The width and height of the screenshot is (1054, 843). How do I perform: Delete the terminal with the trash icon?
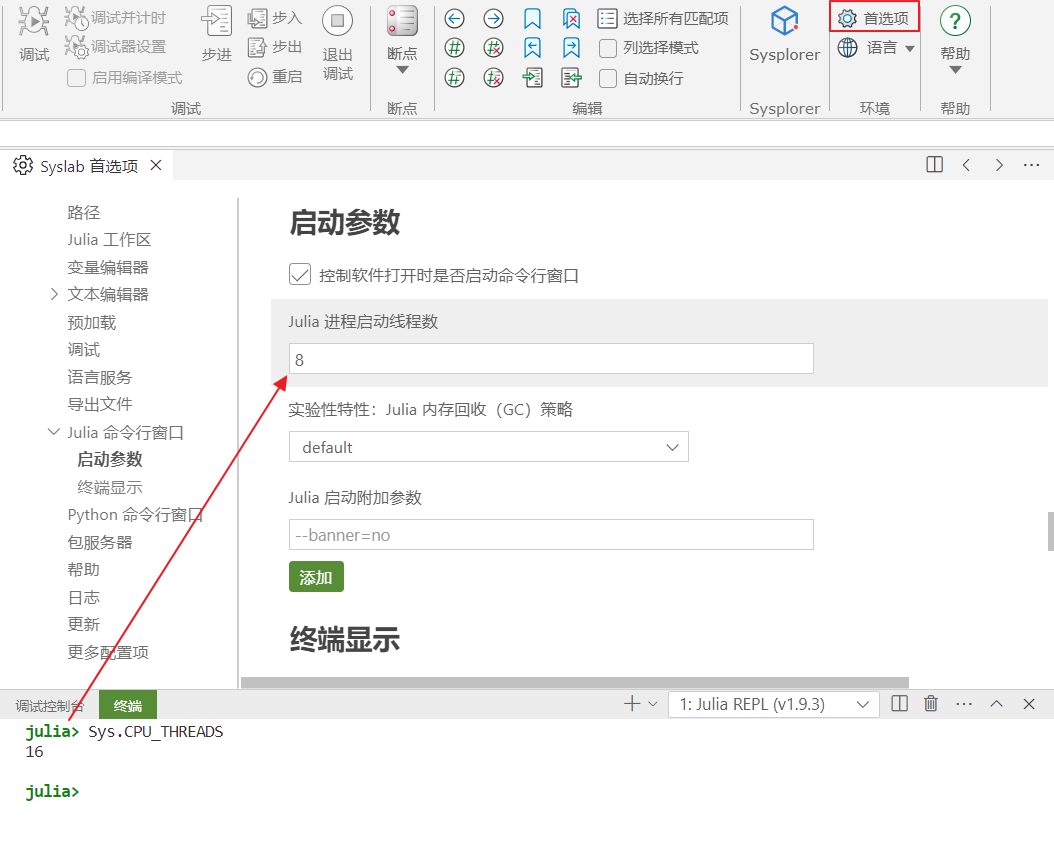[x=931, y=704]
